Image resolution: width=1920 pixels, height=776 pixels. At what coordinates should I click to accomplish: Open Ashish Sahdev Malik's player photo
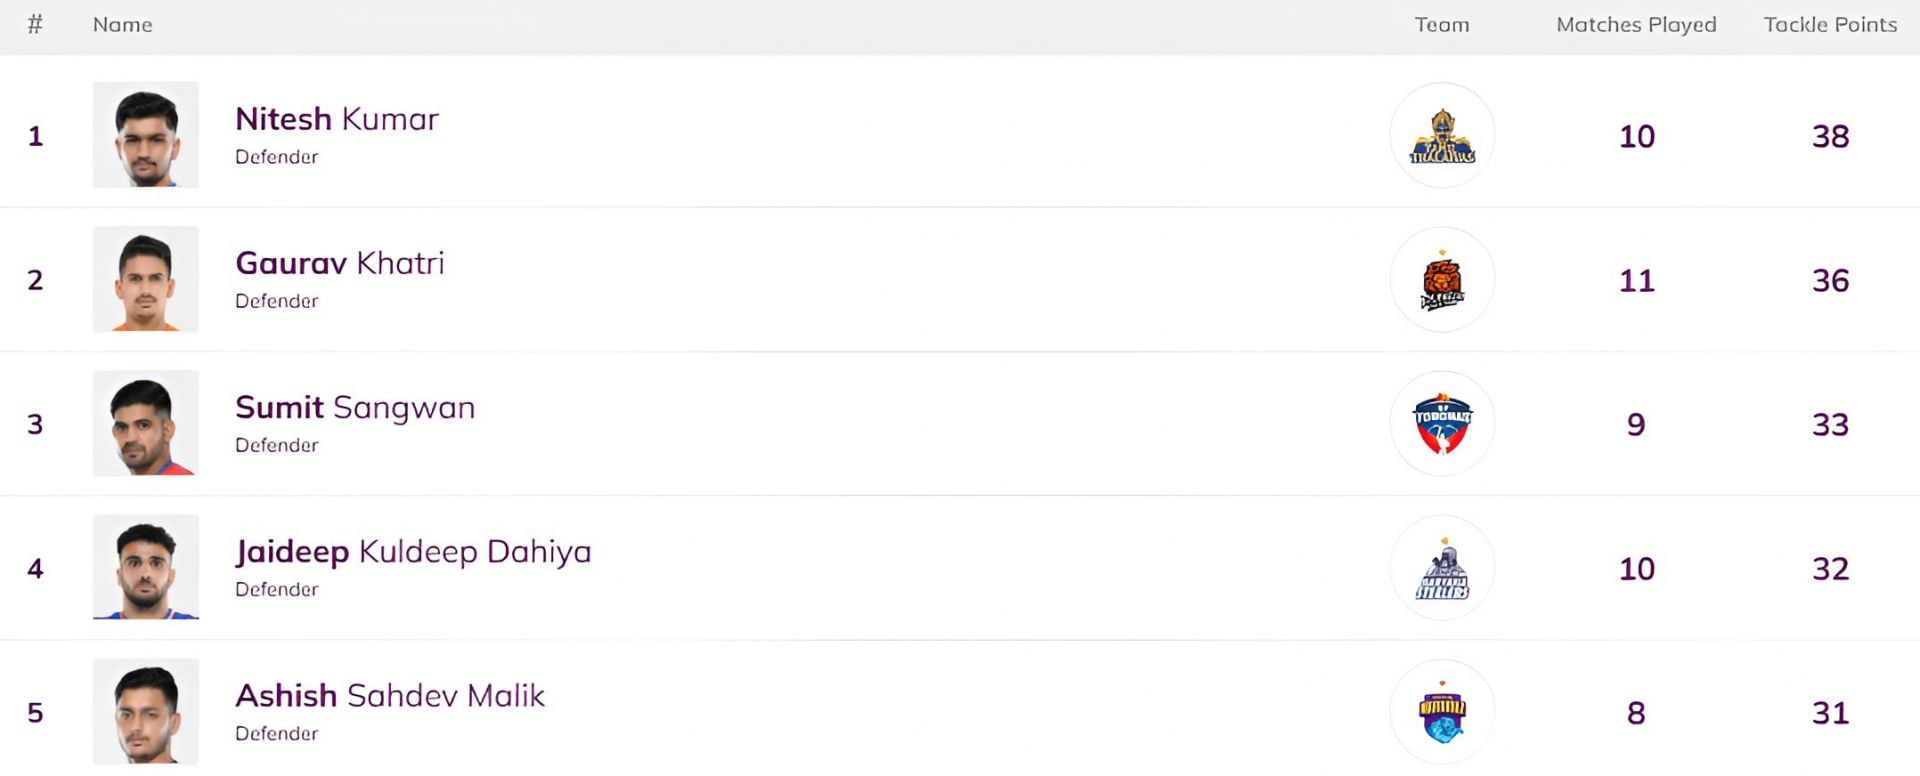pos(146,711)
